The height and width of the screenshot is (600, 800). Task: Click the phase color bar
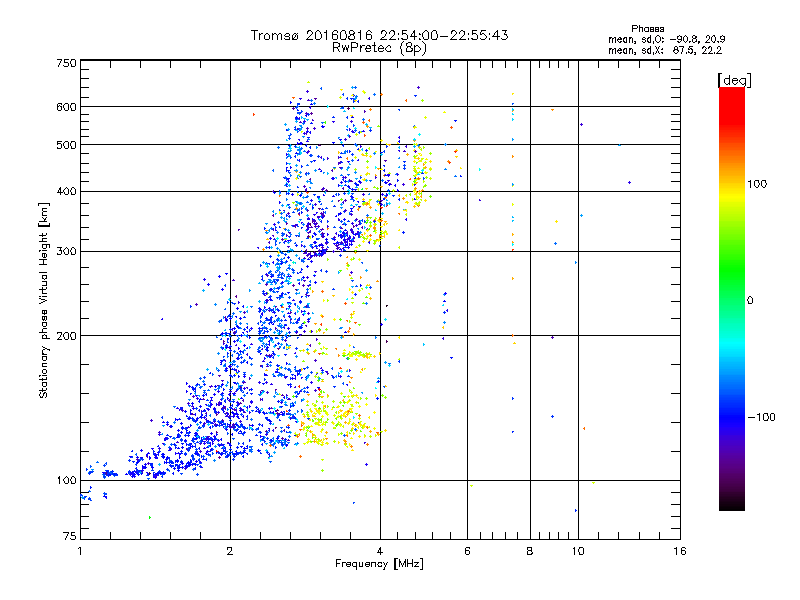point(732,299)
